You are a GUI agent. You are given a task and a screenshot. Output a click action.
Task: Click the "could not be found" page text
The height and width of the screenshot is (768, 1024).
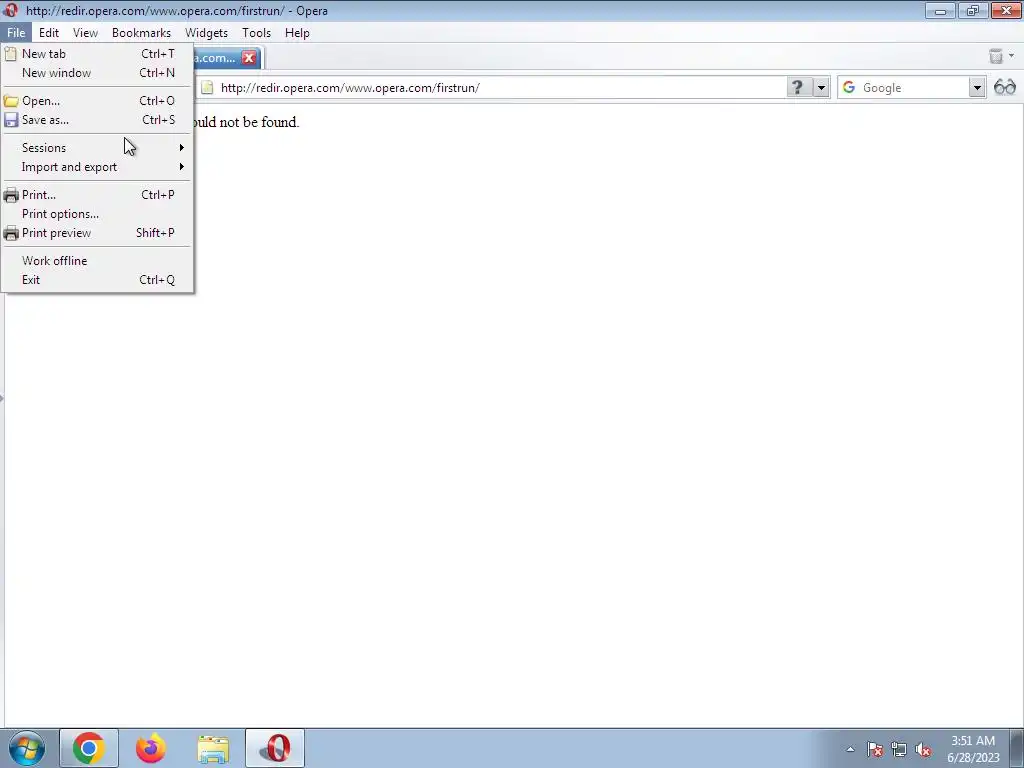pyautogui.click(x=246, y=122)
